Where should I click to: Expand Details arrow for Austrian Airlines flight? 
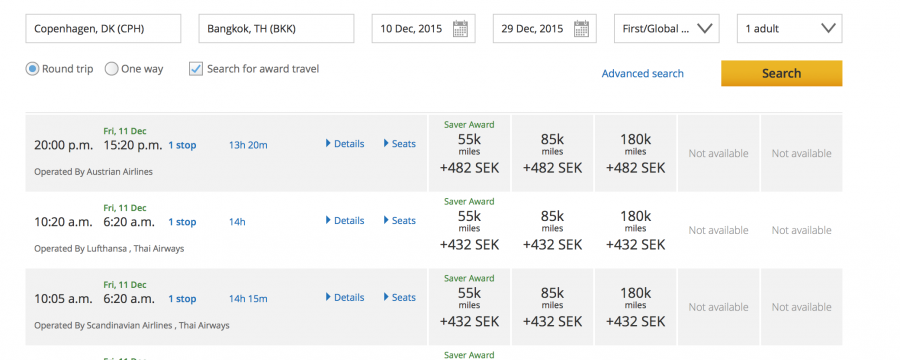[345, 144]
